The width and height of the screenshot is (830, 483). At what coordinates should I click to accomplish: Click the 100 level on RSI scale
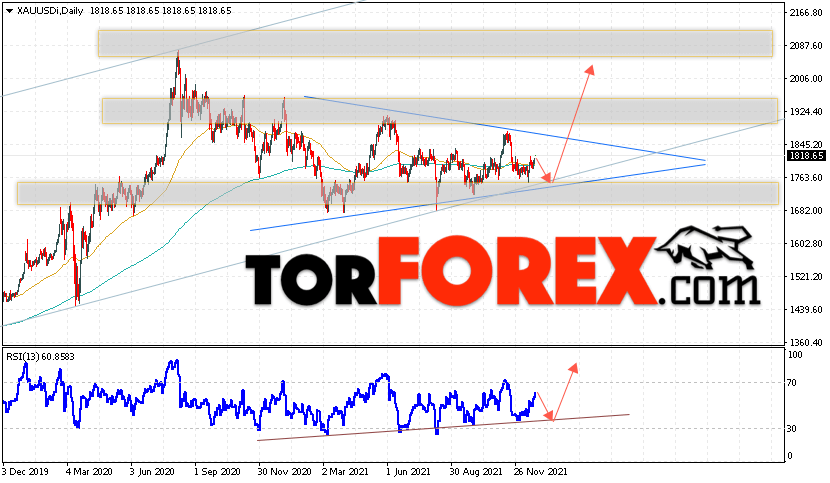point(796,355)
